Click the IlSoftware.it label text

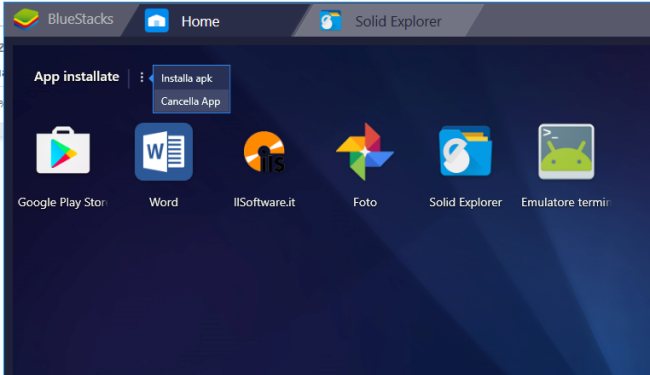[264, 202]
